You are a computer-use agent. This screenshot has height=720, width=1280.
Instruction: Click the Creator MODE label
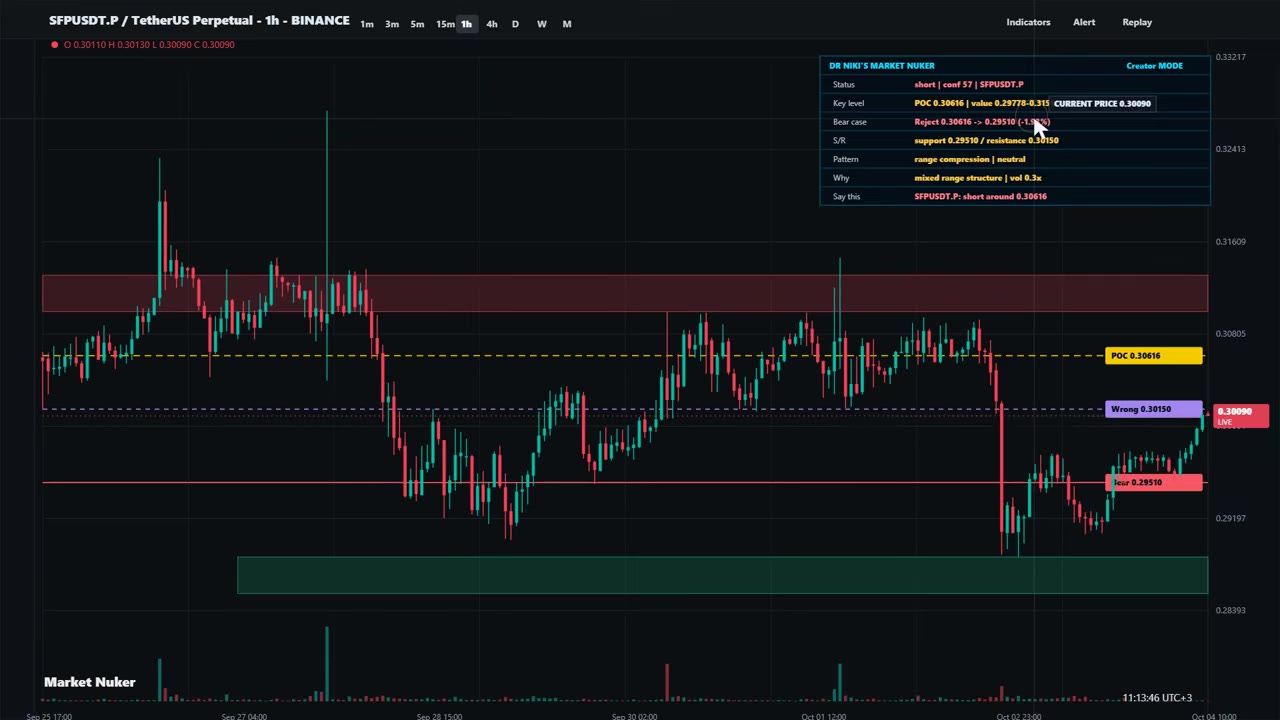1154,66
